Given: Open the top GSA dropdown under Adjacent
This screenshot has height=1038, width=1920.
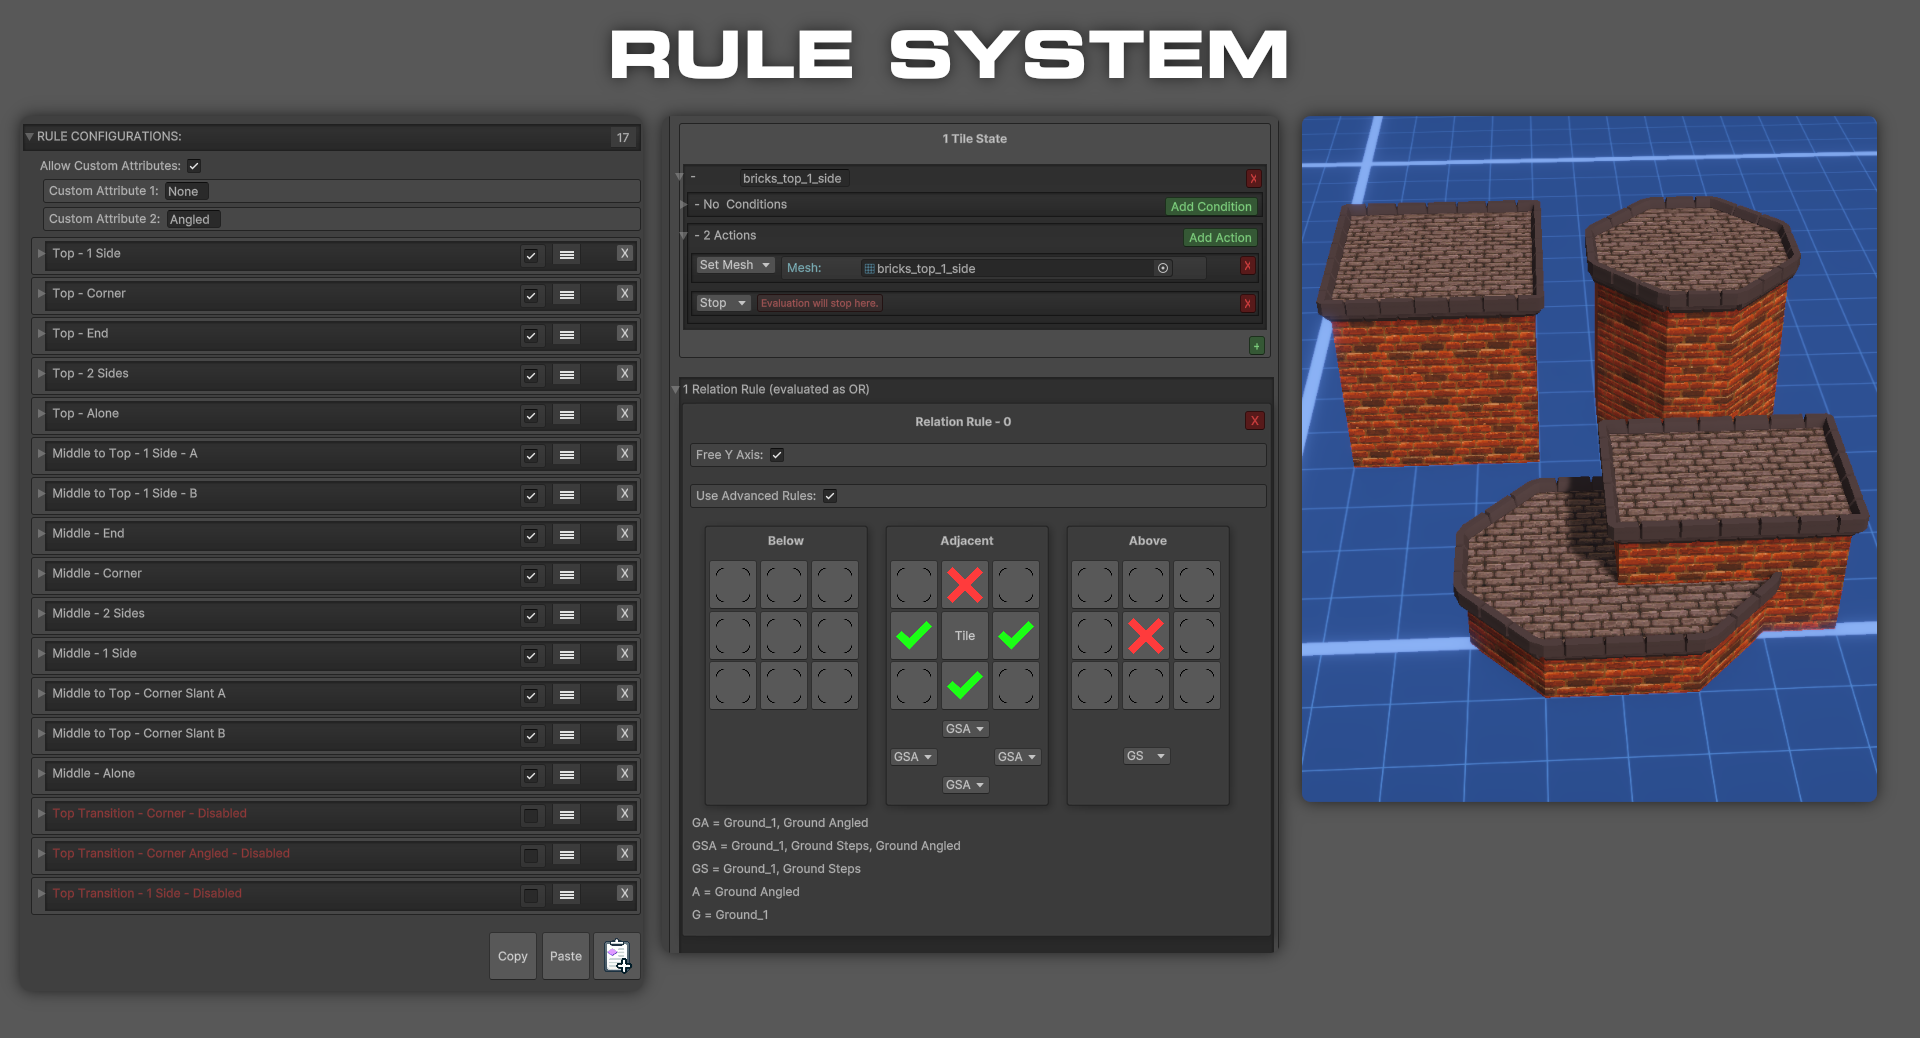Looking at the screenshot, I should [x=965, y=729].
